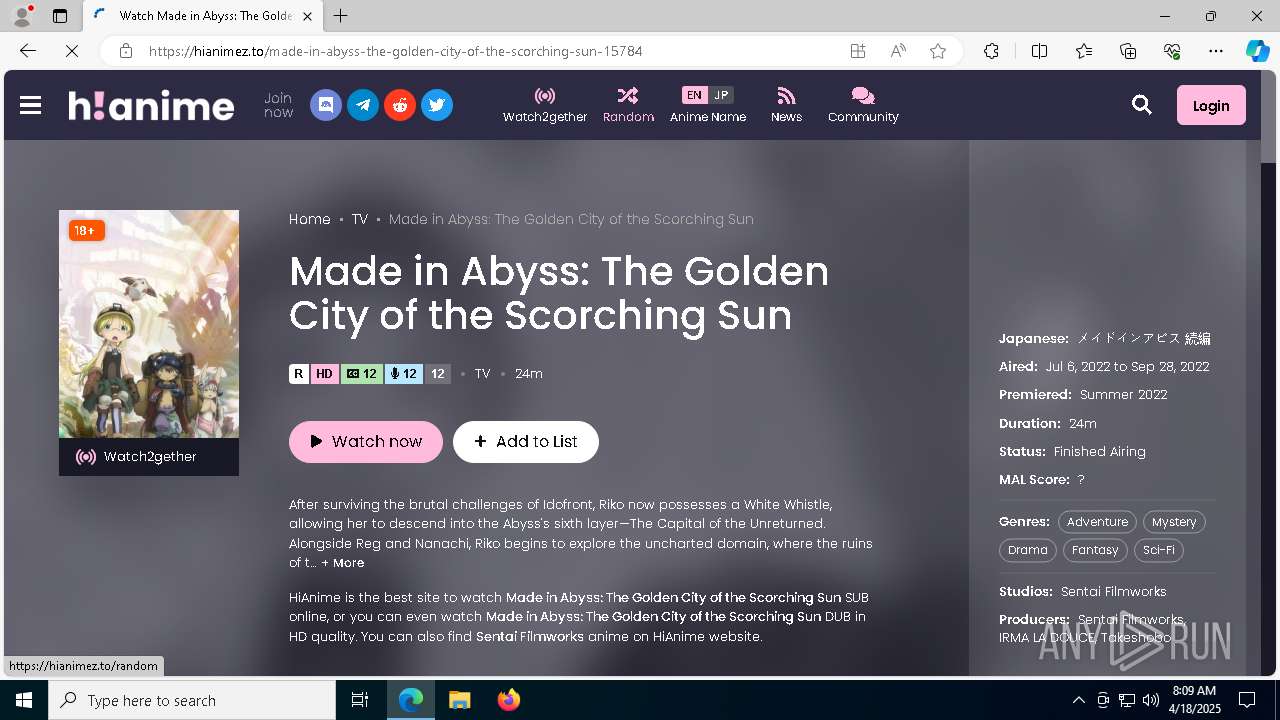Join via Discord icon
The height and width of the screenshot is (720, 1280).
pos(326,105)
